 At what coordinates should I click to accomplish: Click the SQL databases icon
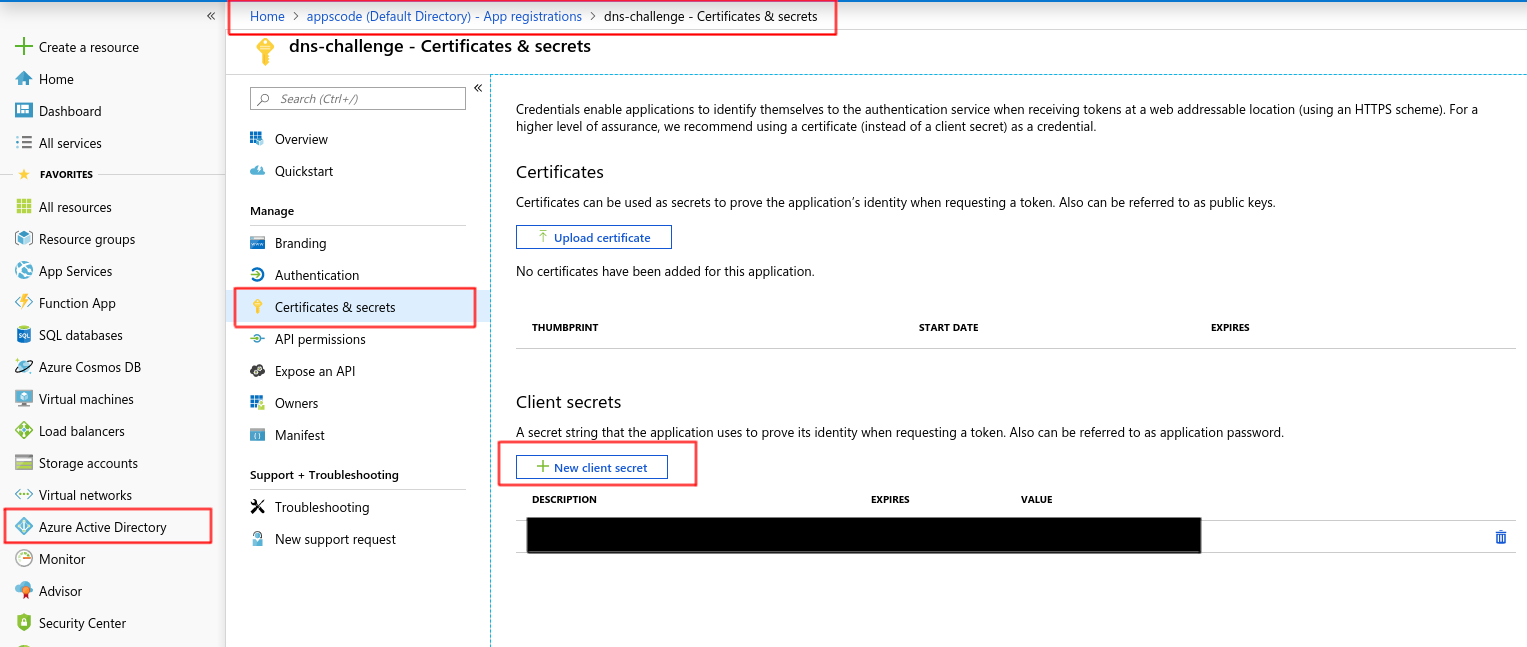coord(24,335)
